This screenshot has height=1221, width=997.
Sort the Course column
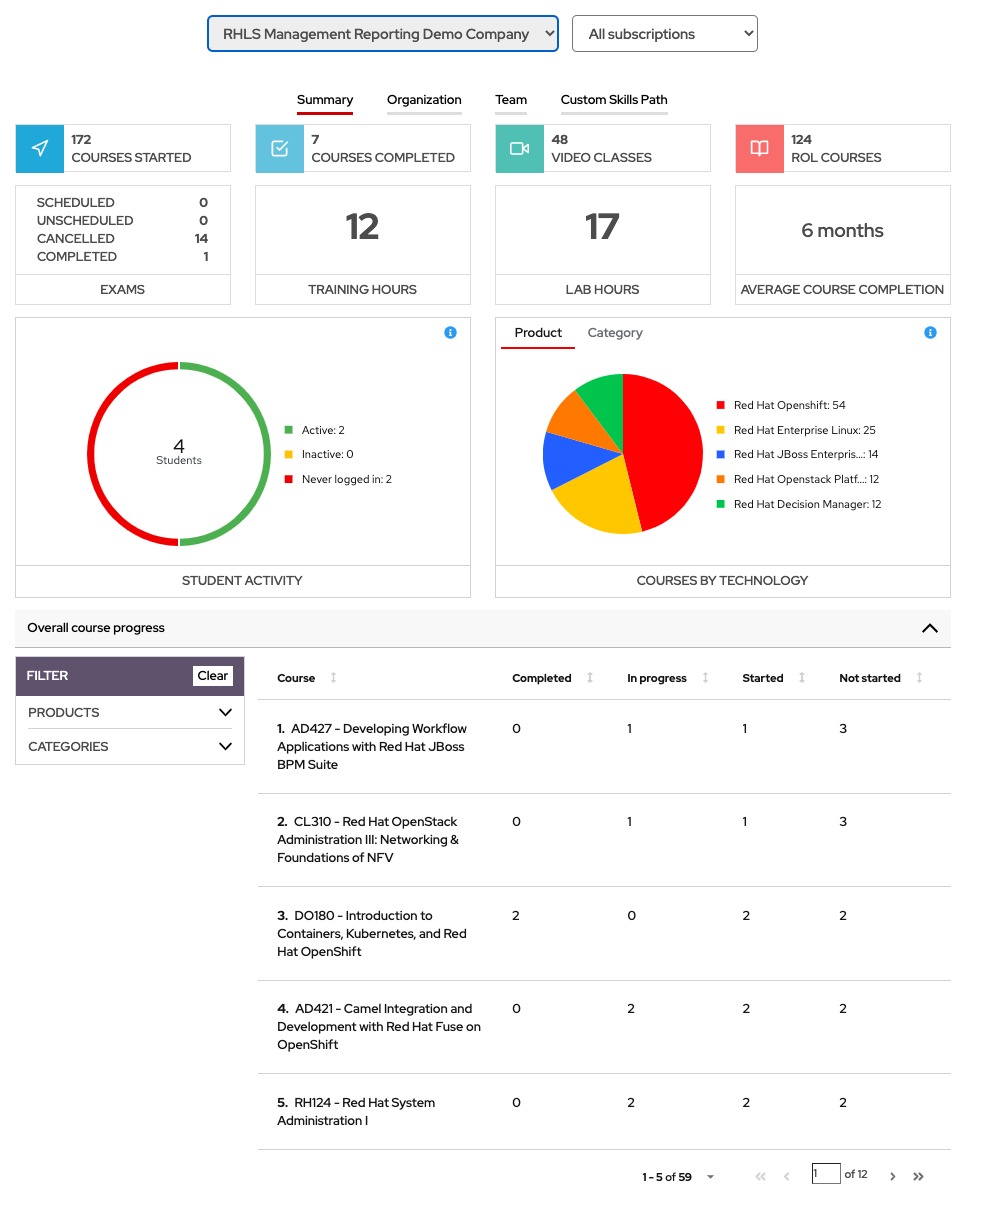tap(331, 678)
